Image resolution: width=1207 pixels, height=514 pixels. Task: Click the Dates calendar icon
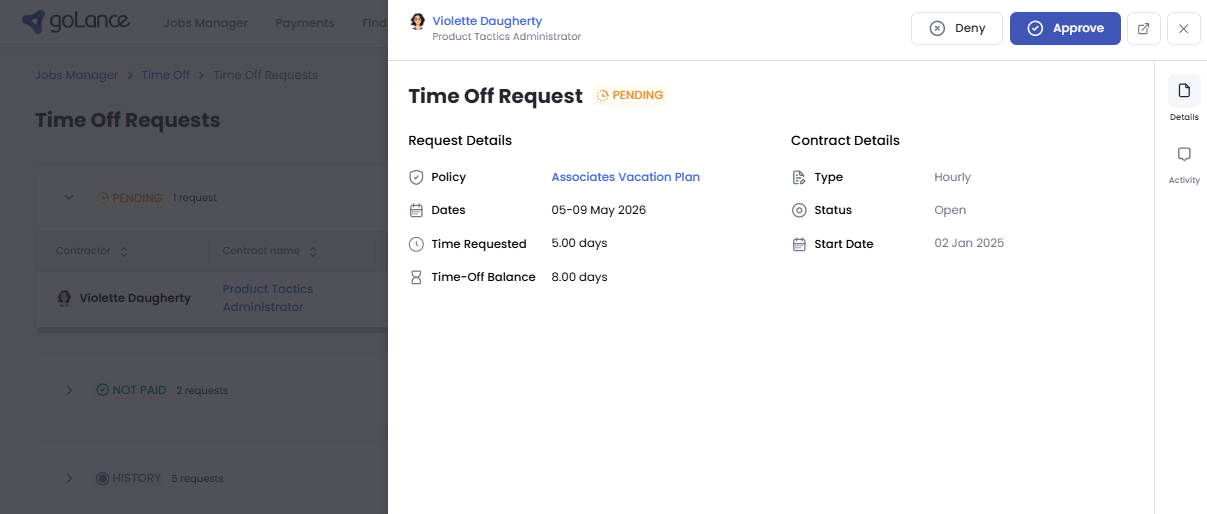416,211
